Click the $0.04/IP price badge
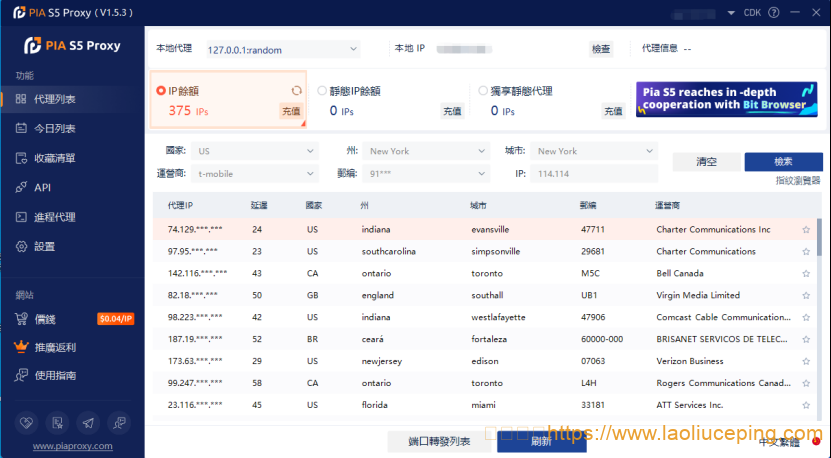 pos(116,319)
